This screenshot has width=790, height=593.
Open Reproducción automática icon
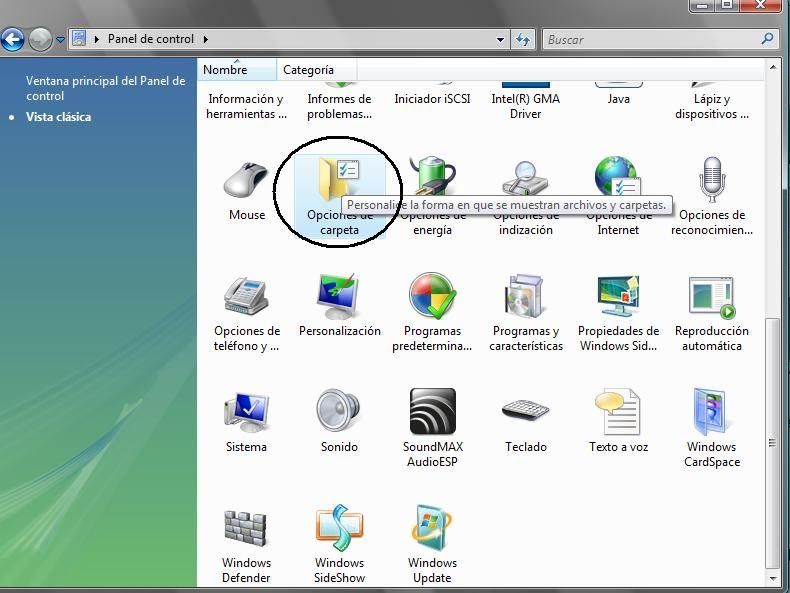711,299
